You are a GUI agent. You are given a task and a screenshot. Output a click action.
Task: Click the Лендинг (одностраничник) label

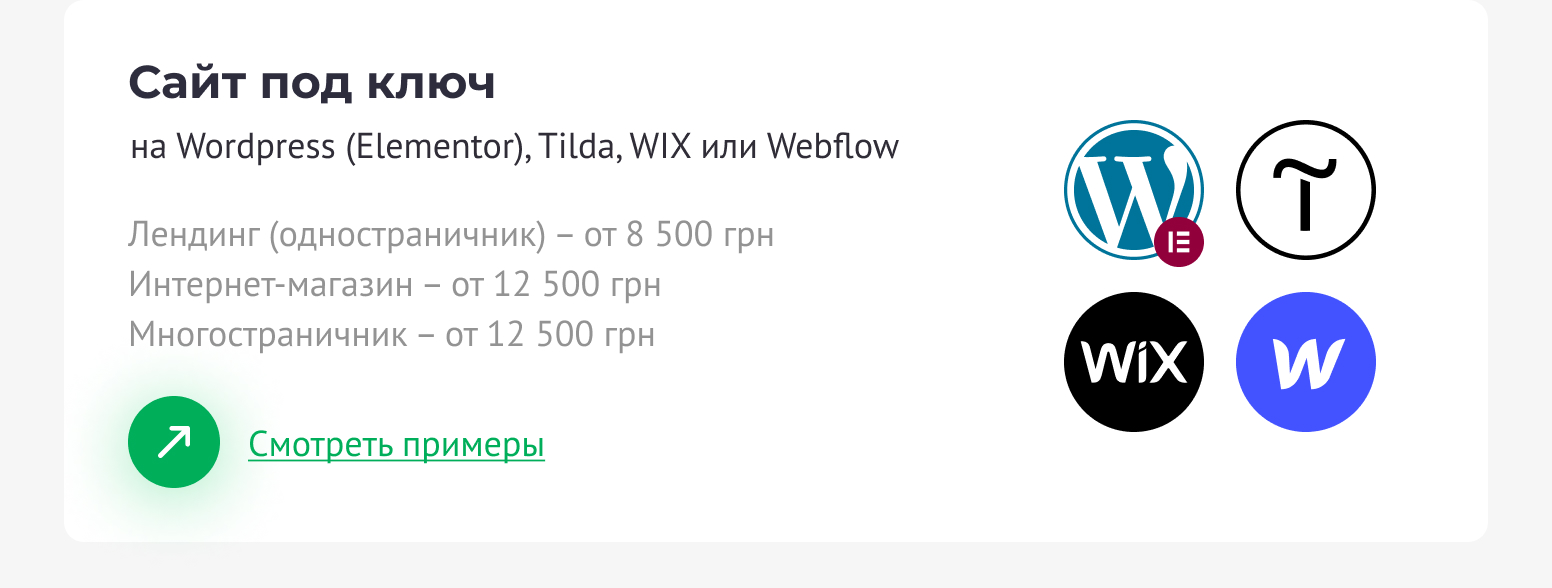click(337, 236)
